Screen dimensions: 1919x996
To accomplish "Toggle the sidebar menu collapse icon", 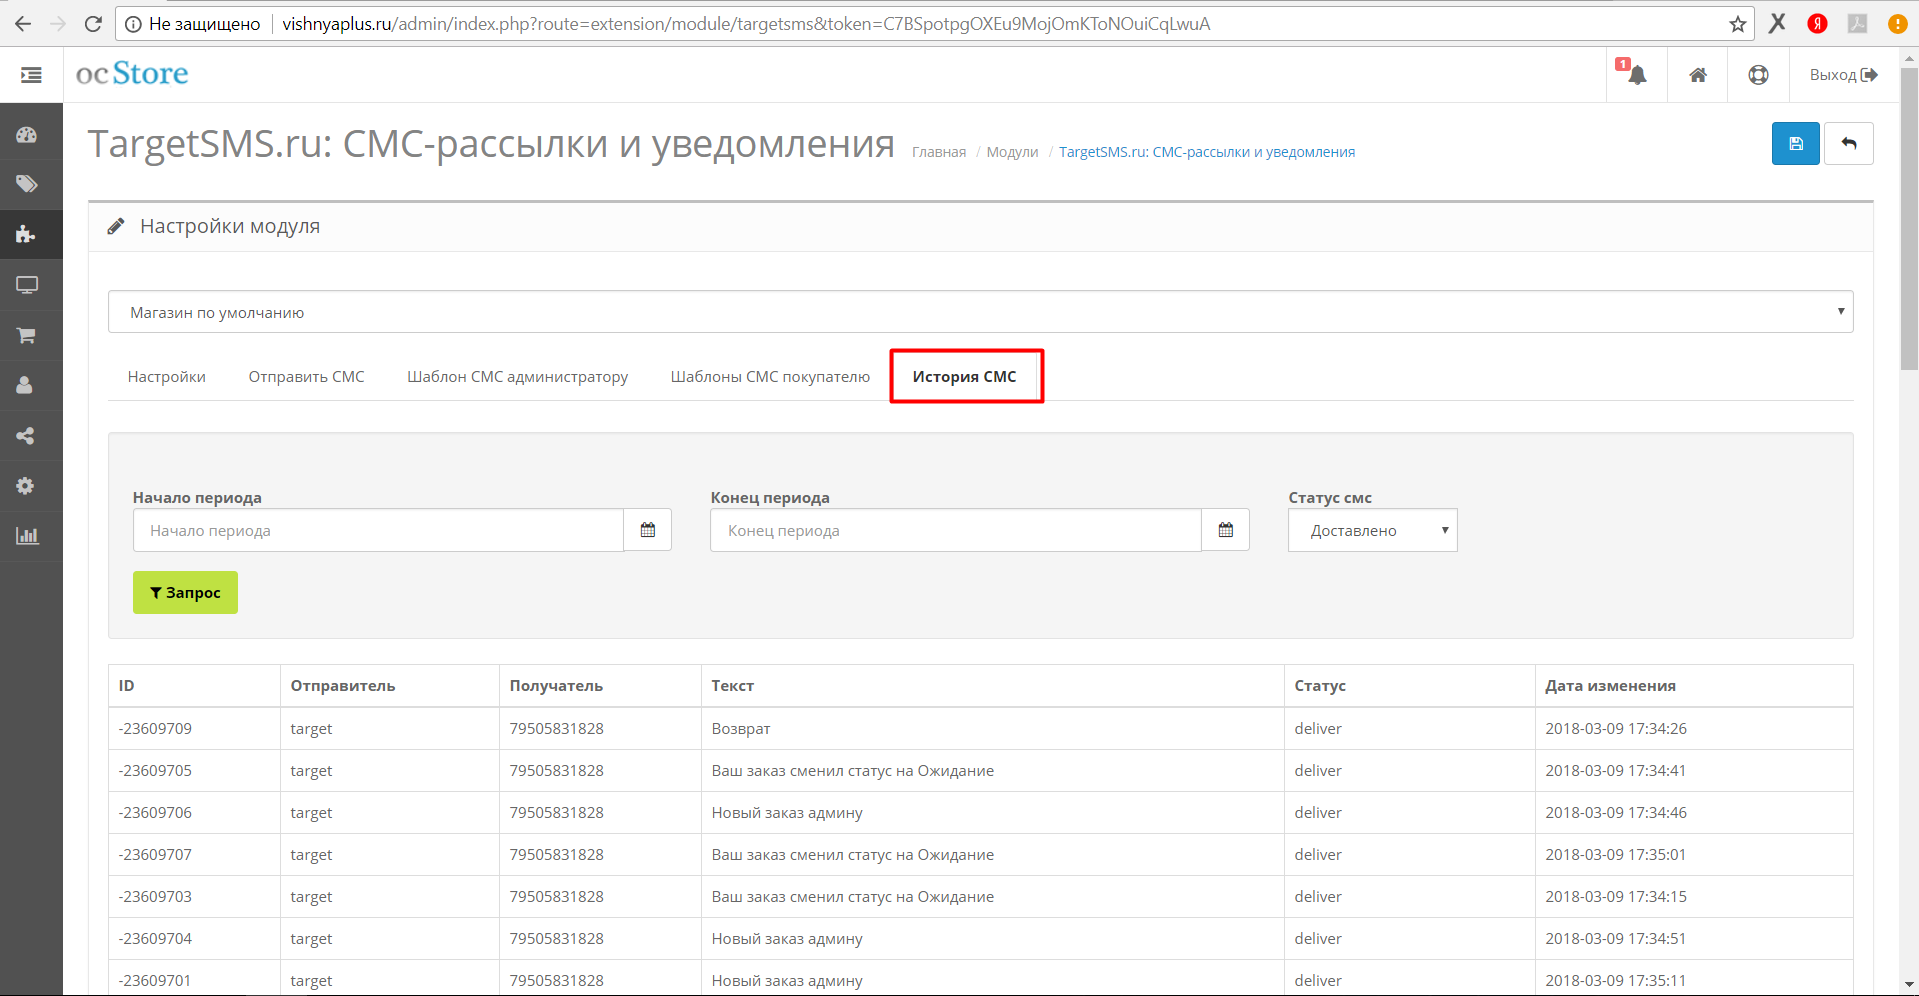I will click(31, 75).
